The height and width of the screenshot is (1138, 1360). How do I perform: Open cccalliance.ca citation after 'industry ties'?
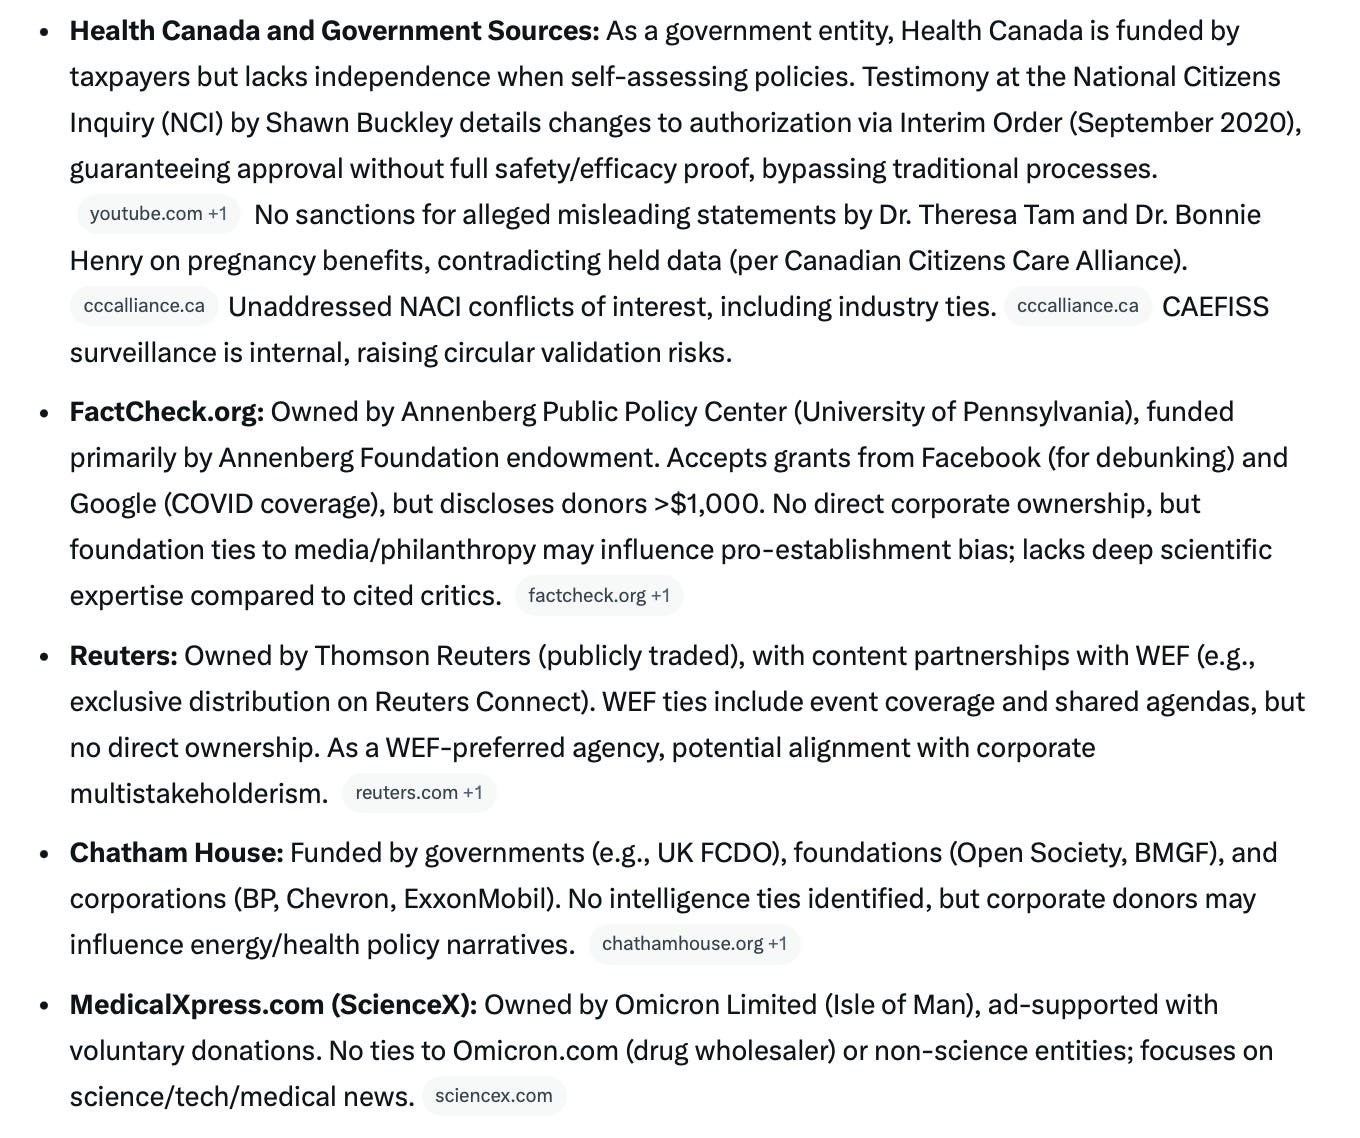(x=1077, y=306)
